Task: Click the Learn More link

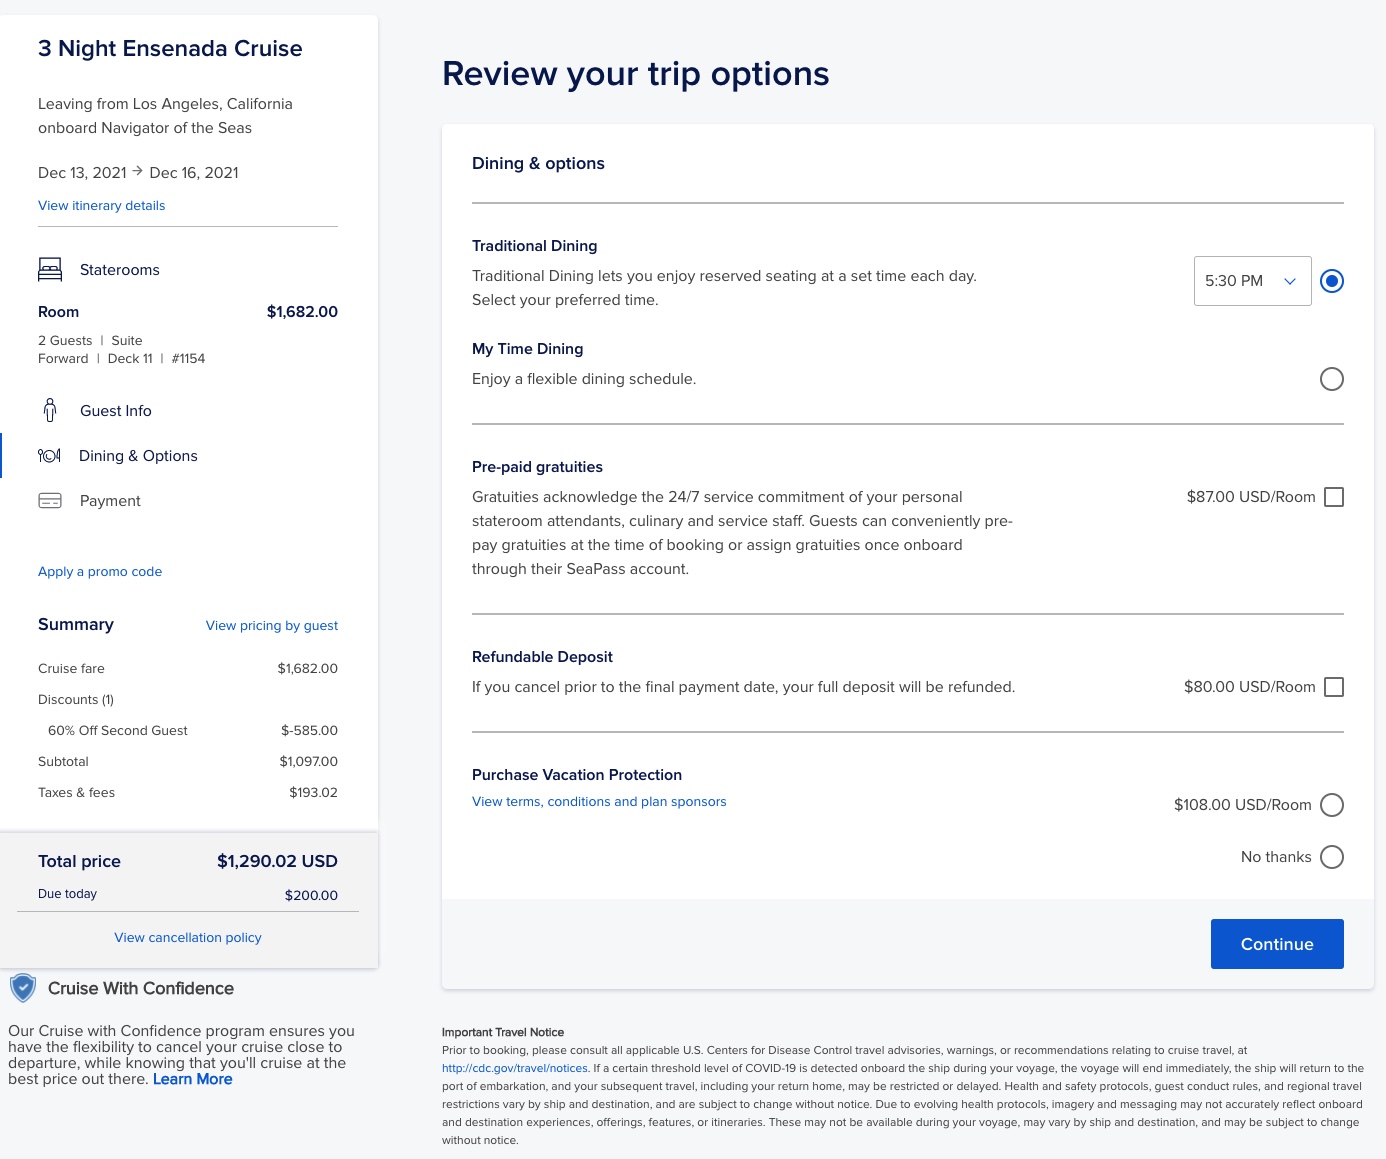Action: [x=193, y=1079]
